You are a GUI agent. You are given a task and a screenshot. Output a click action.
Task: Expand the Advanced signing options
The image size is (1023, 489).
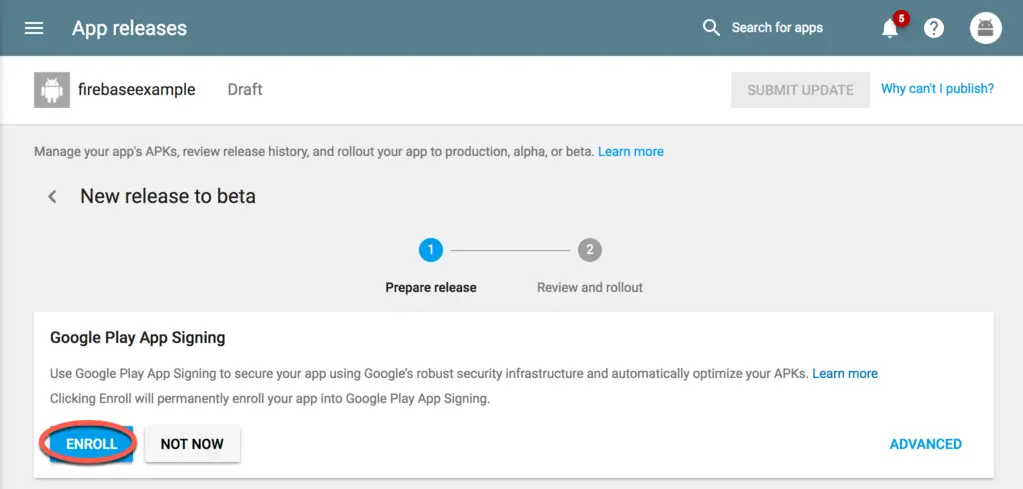[x=925, y=444]
